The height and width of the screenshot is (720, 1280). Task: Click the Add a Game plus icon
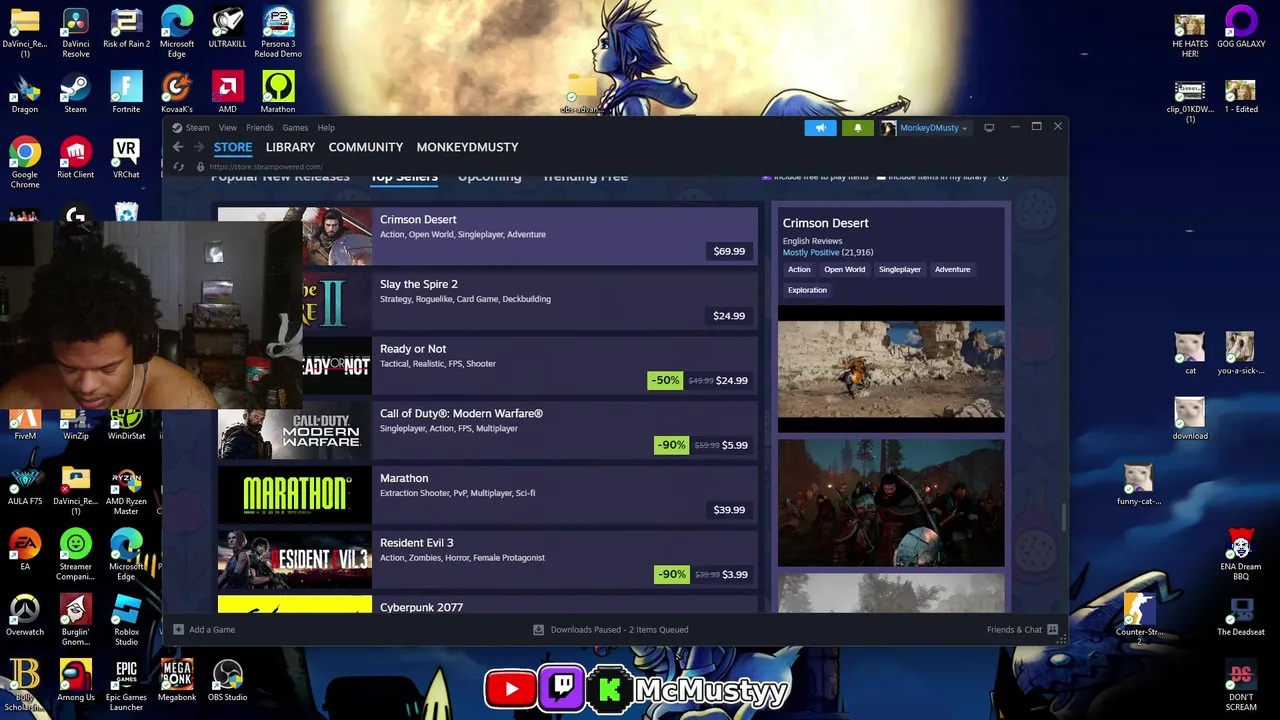(x=178, y=630)
